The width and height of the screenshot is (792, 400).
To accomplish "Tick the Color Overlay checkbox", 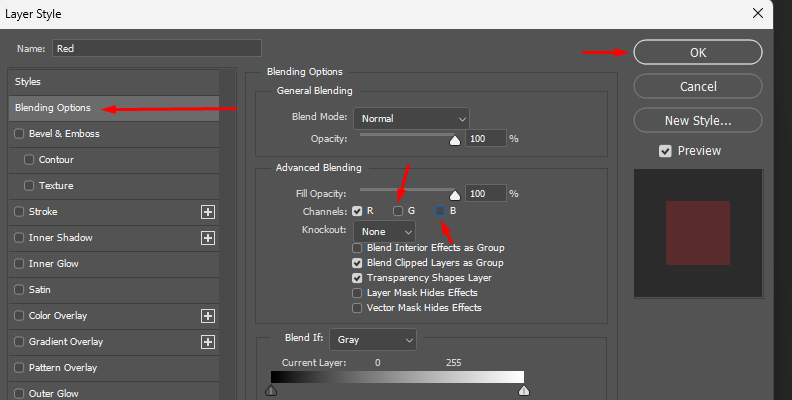I will click(x=19, y=316).
